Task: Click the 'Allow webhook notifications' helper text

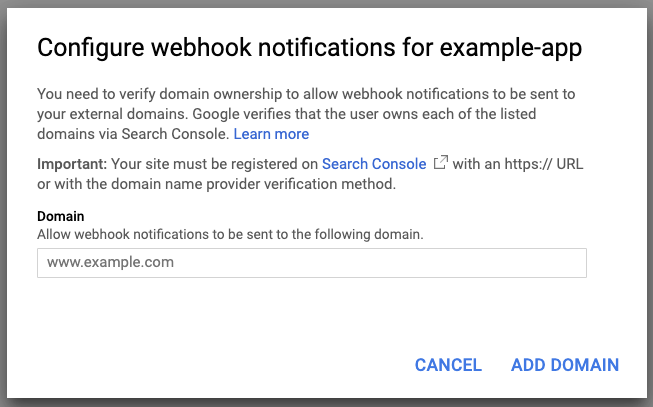Action: tap(230, 235)
